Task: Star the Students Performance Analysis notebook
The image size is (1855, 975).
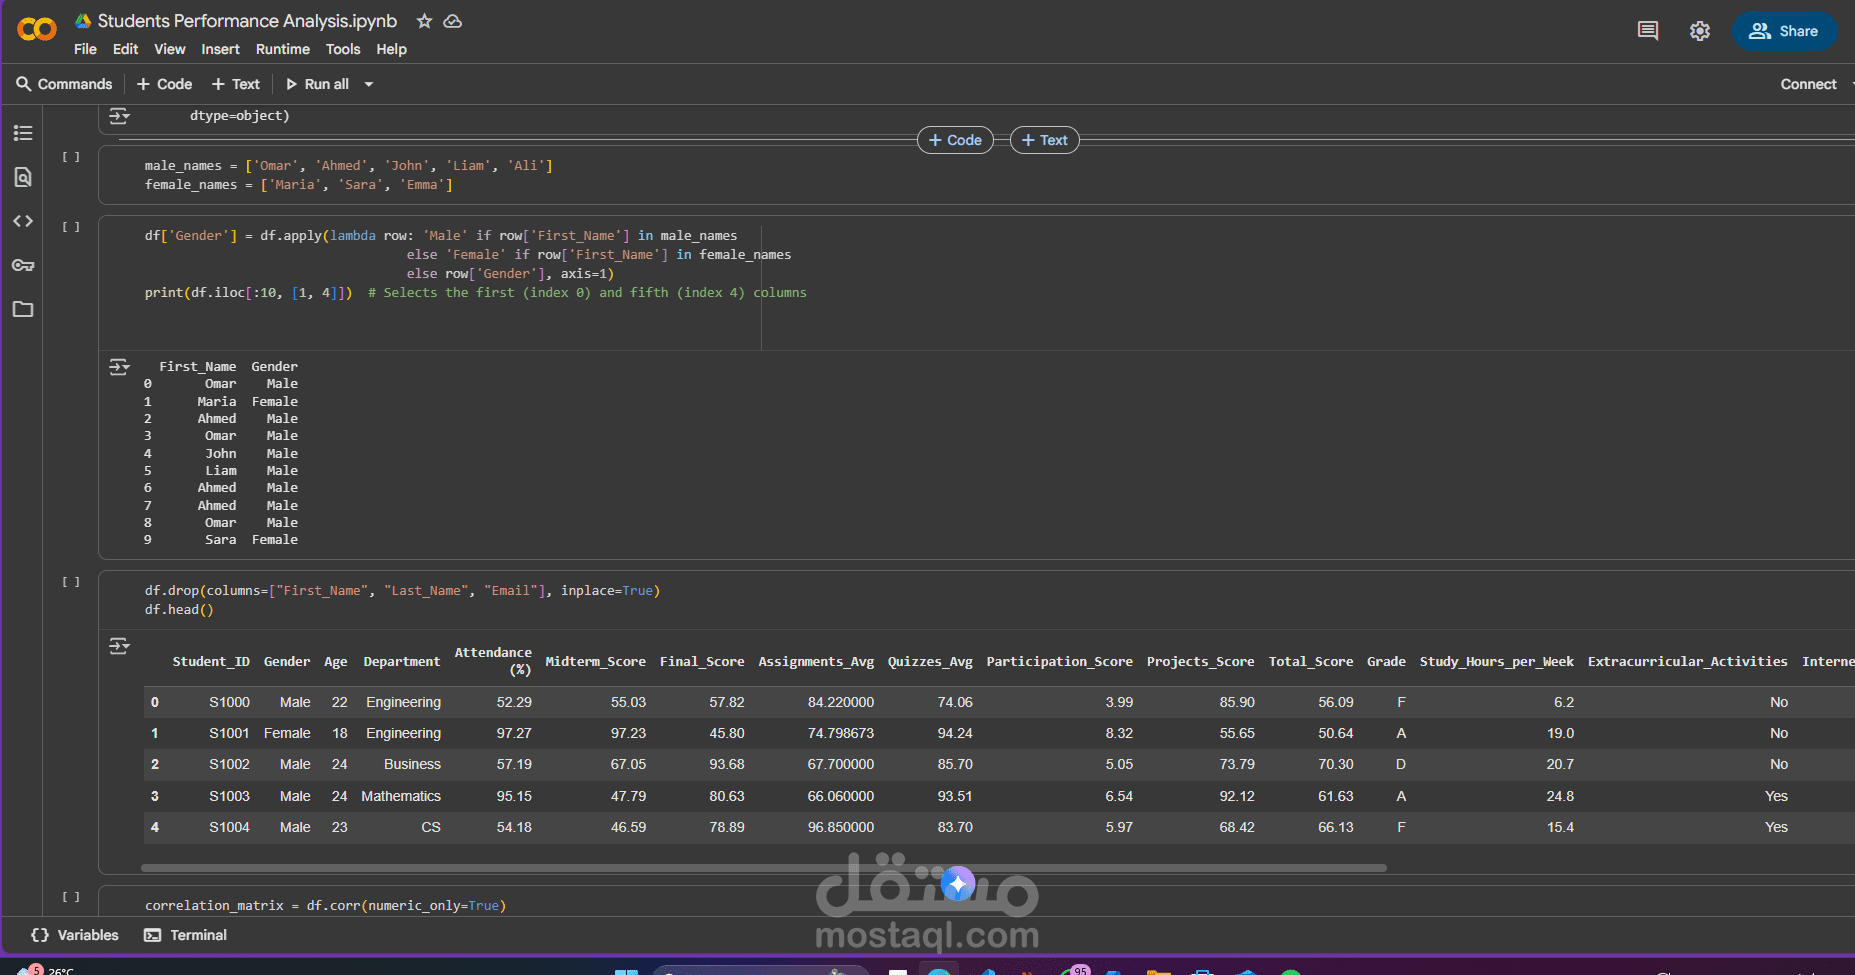Action: coord(424,21)
